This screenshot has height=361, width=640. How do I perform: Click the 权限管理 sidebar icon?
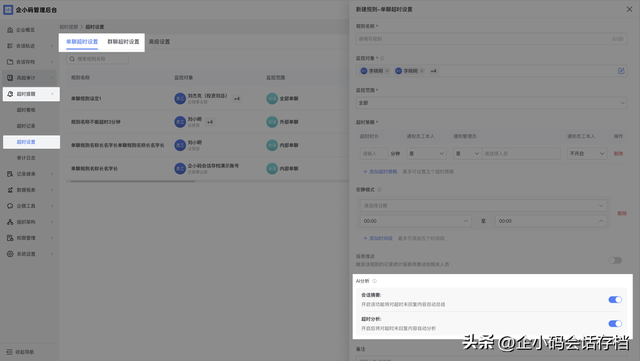(10, 238)
